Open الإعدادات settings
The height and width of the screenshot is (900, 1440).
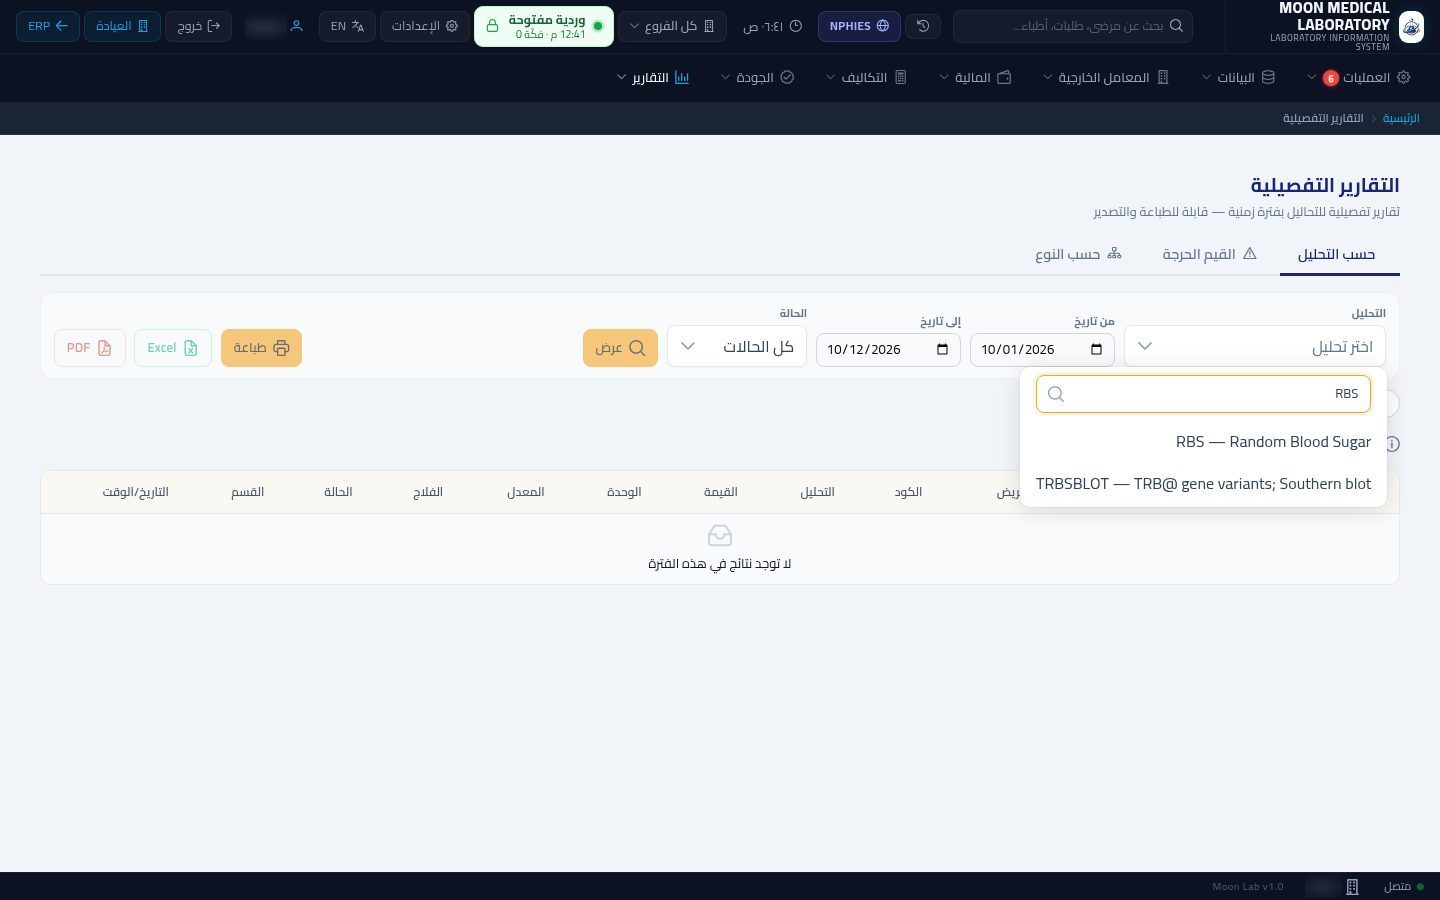(425, 26)
